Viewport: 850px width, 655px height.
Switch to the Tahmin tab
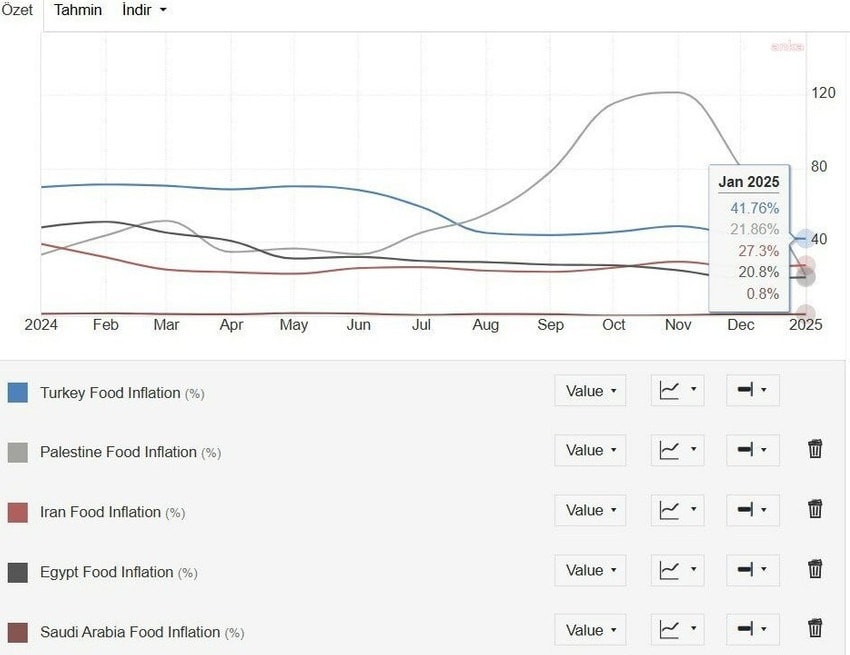[x=78, y=10]
